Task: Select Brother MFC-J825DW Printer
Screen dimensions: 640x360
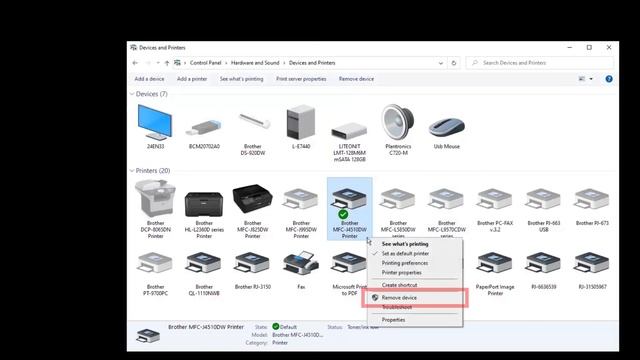Action: [253, 210]
